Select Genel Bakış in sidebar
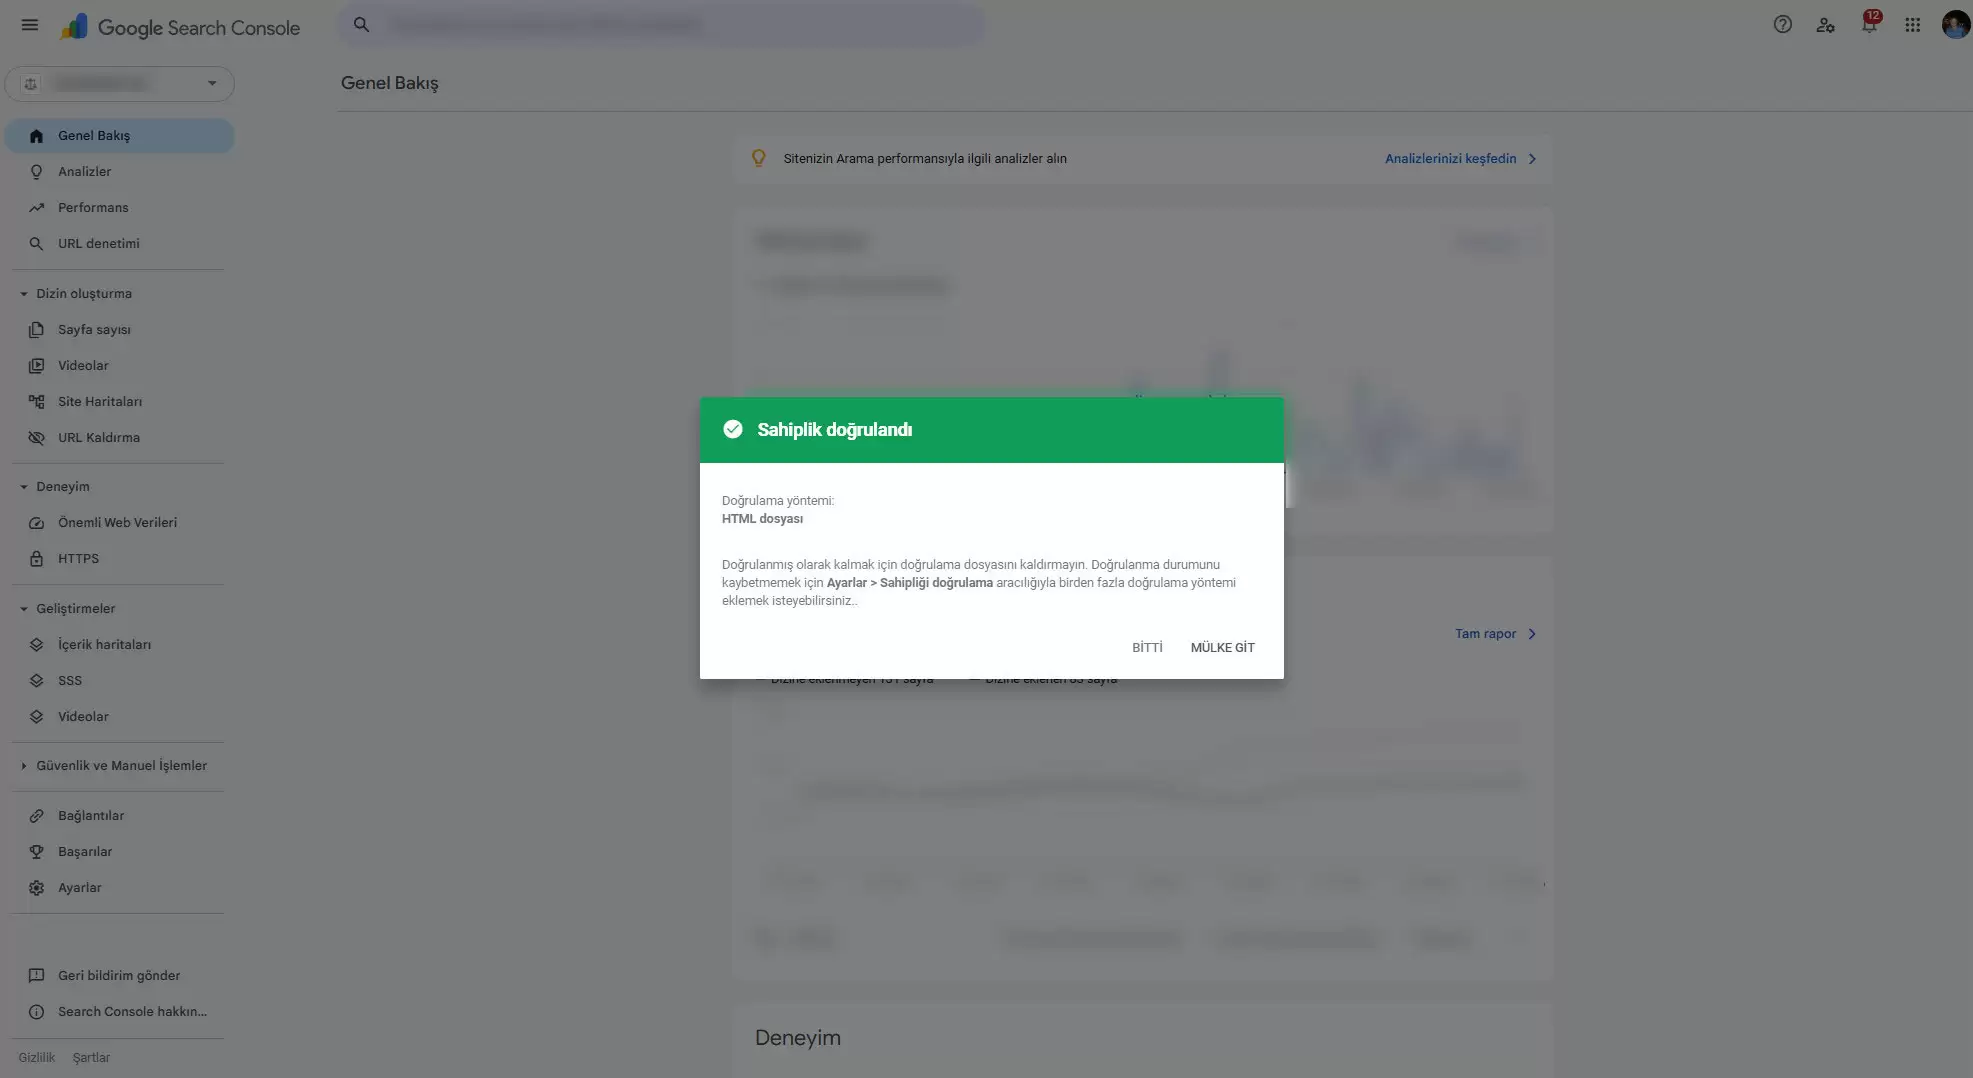 120,136
